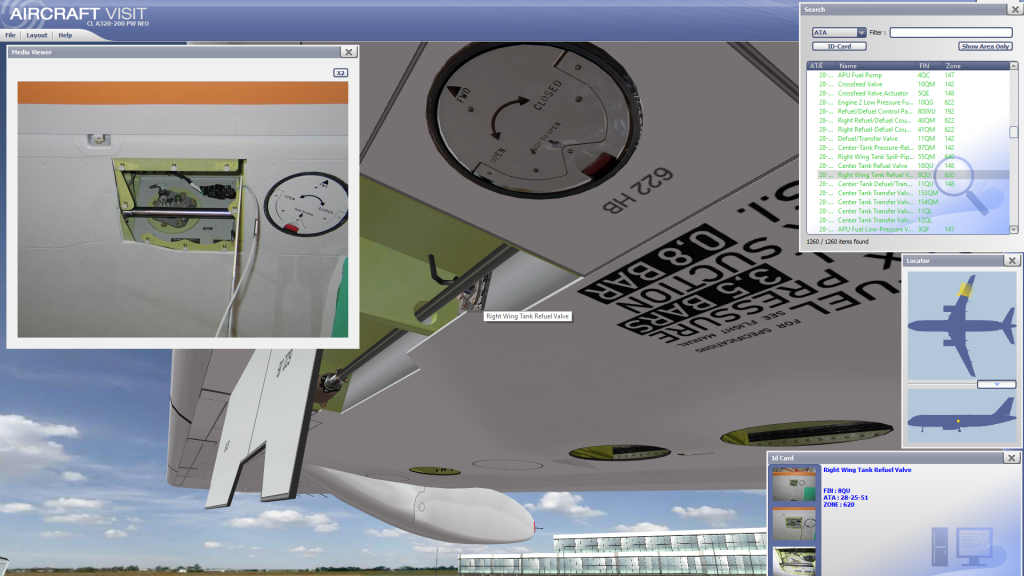Viewport: 1024px width, 576px height.
Task: Click the X2 zoom button in Media Viewer
Action: click(x=340, y=72)
